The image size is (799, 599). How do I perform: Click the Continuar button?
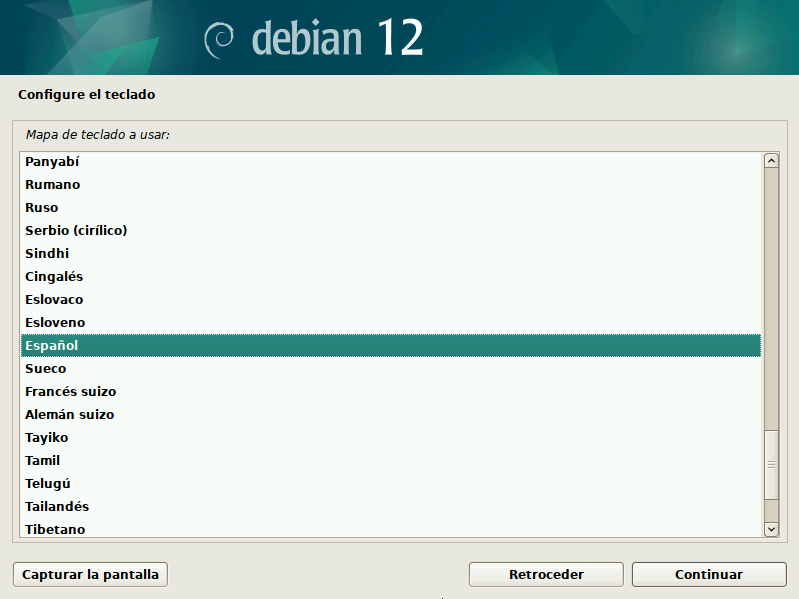708,574
